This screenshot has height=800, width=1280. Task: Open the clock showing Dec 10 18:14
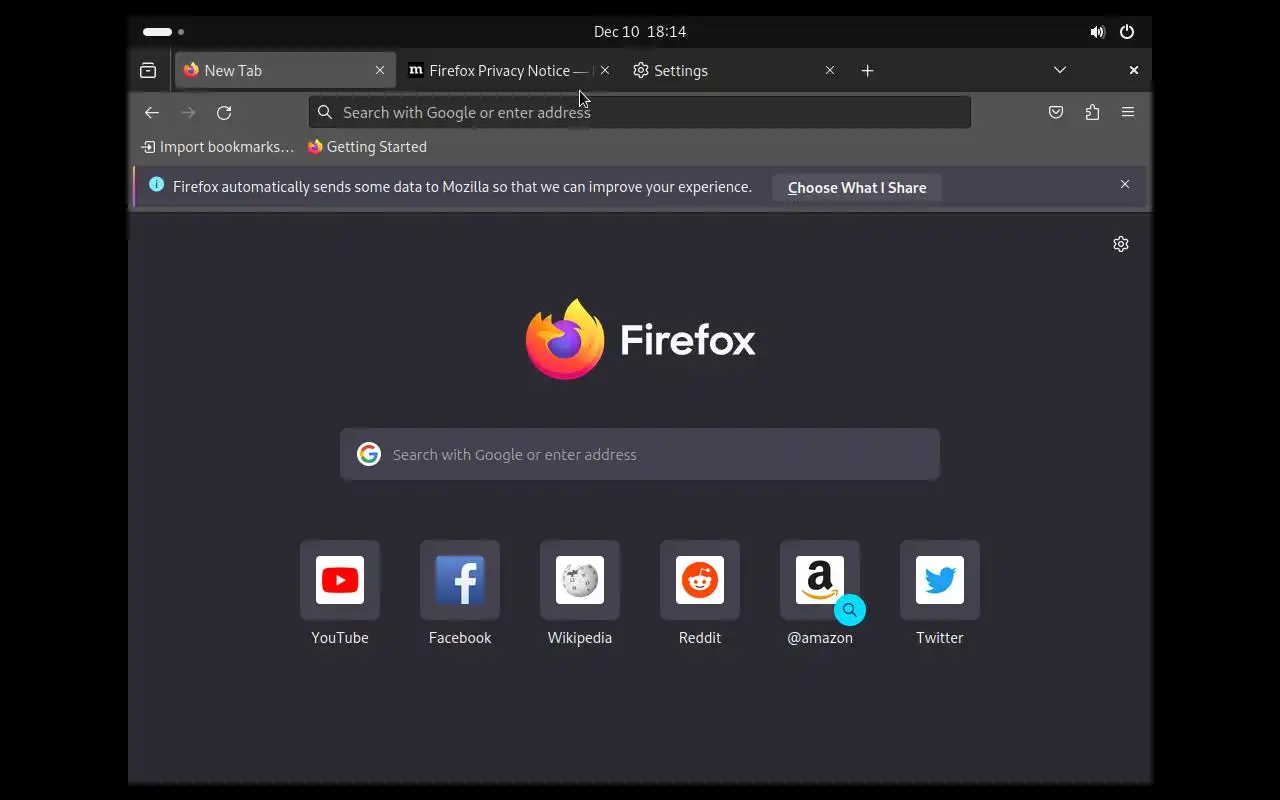[640, 32]
